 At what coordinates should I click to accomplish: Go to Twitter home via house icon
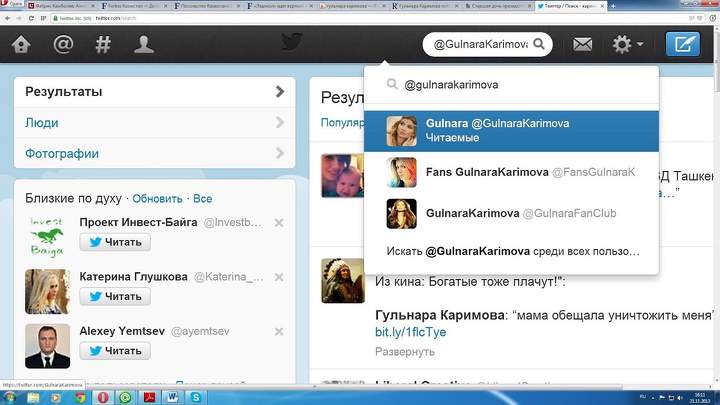click(21, 45)
